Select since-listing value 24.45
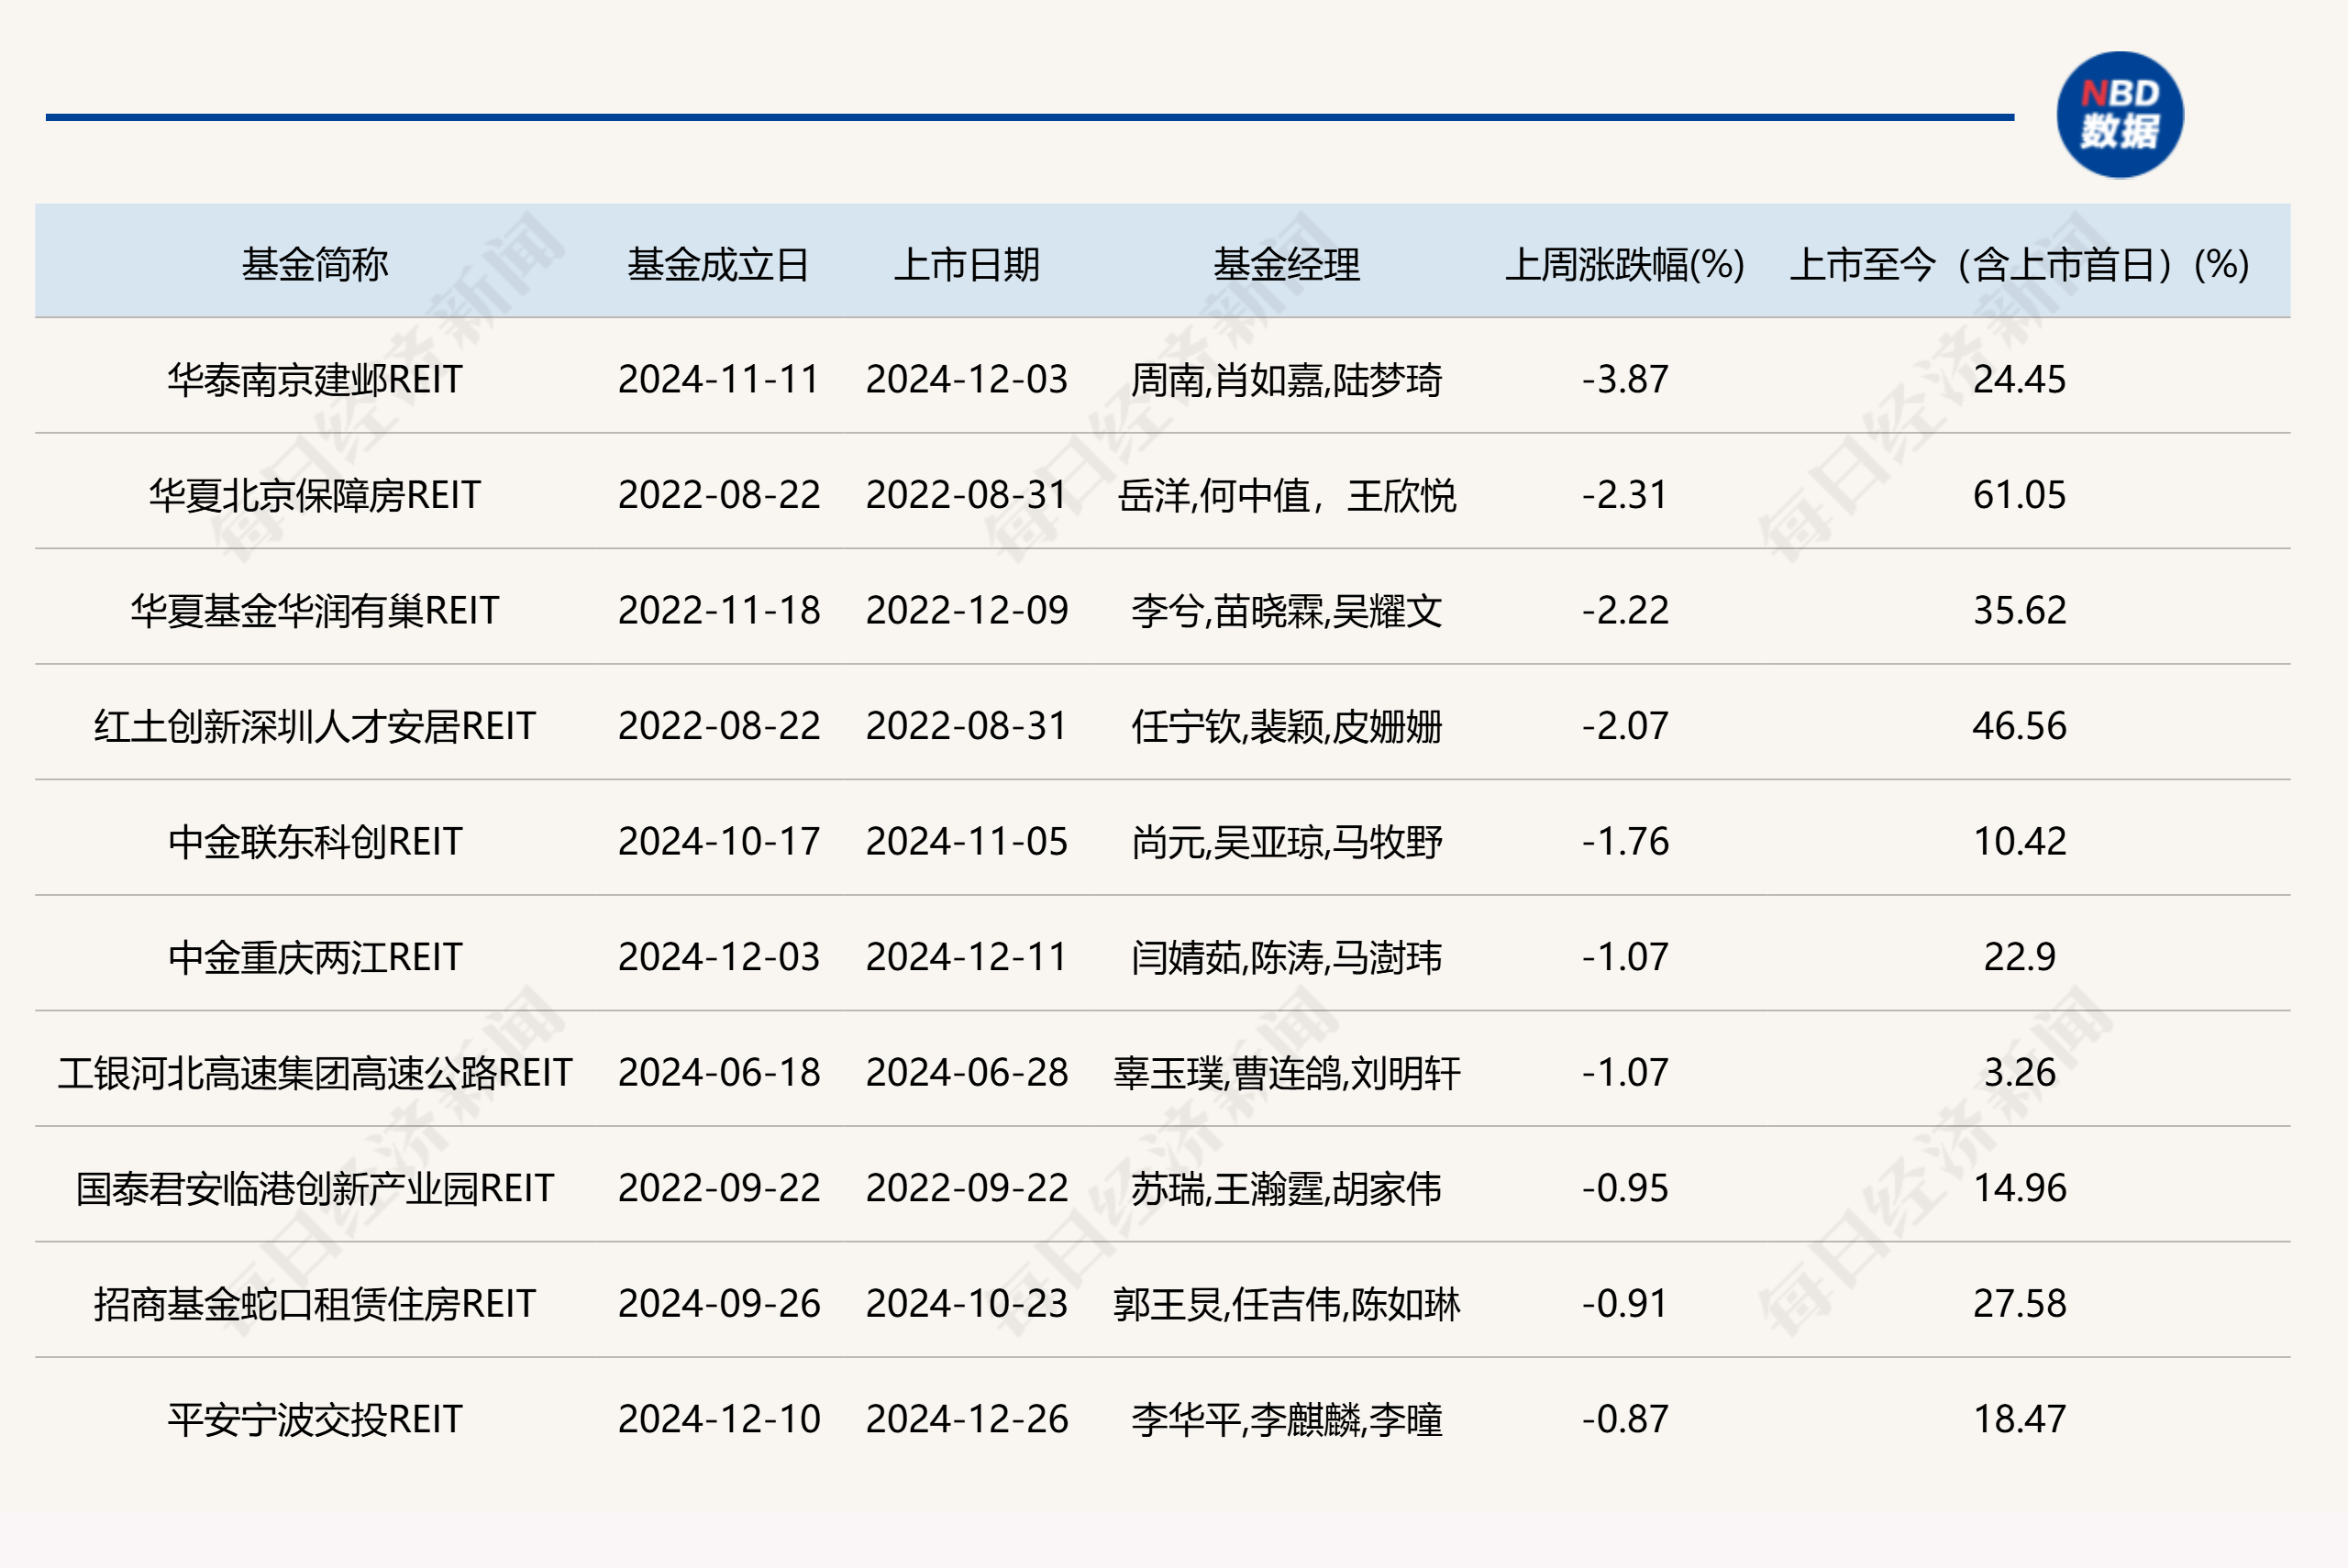 click(2019, 380)
